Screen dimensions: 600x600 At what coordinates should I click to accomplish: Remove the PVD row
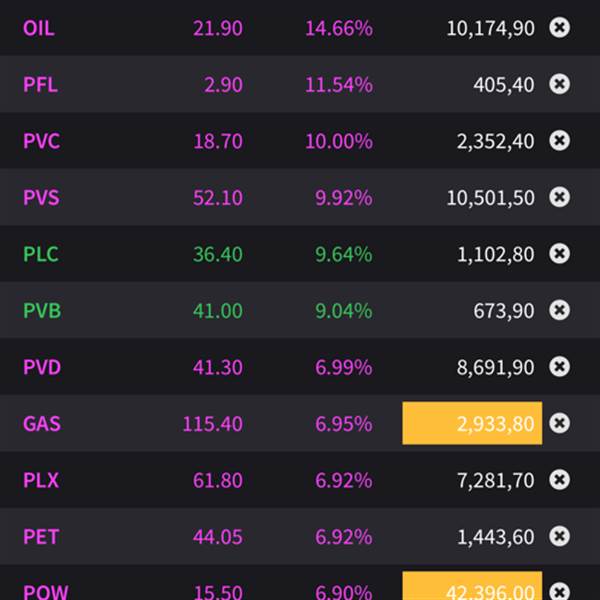[560, 367]
